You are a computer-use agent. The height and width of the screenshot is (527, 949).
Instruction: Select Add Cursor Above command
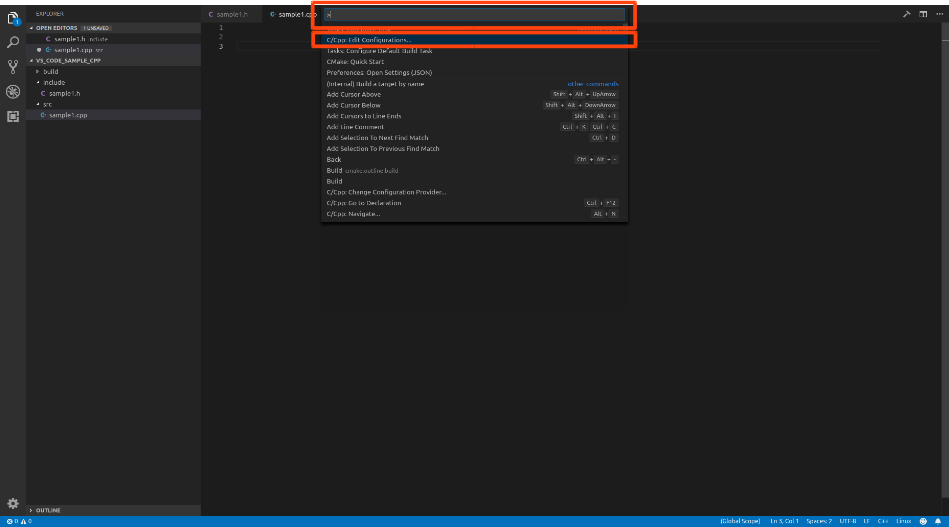[x=474, y=94]
